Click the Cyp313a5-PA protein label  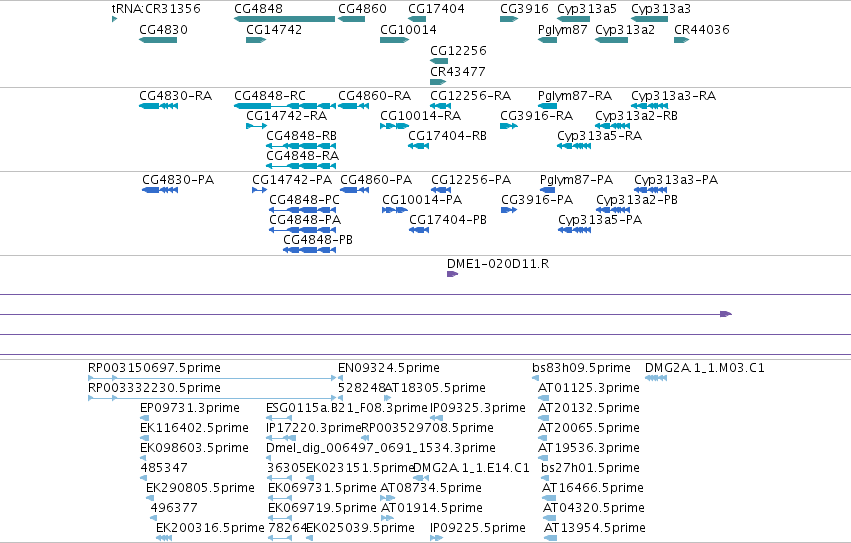click(600, 220)
